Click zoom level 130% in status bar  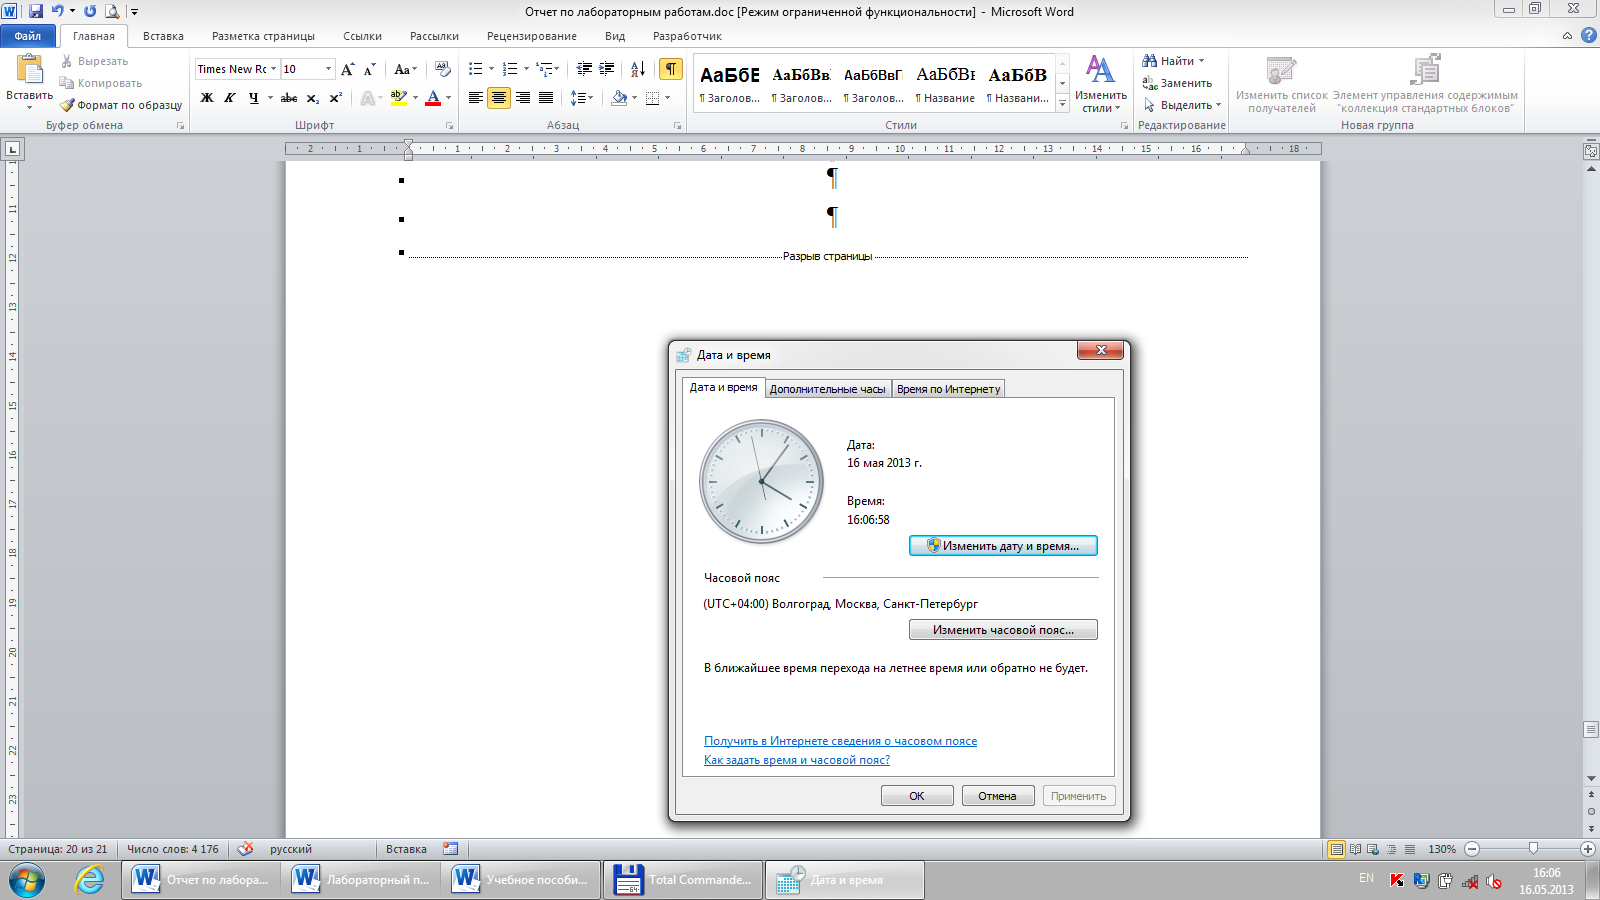(1441, 849)
